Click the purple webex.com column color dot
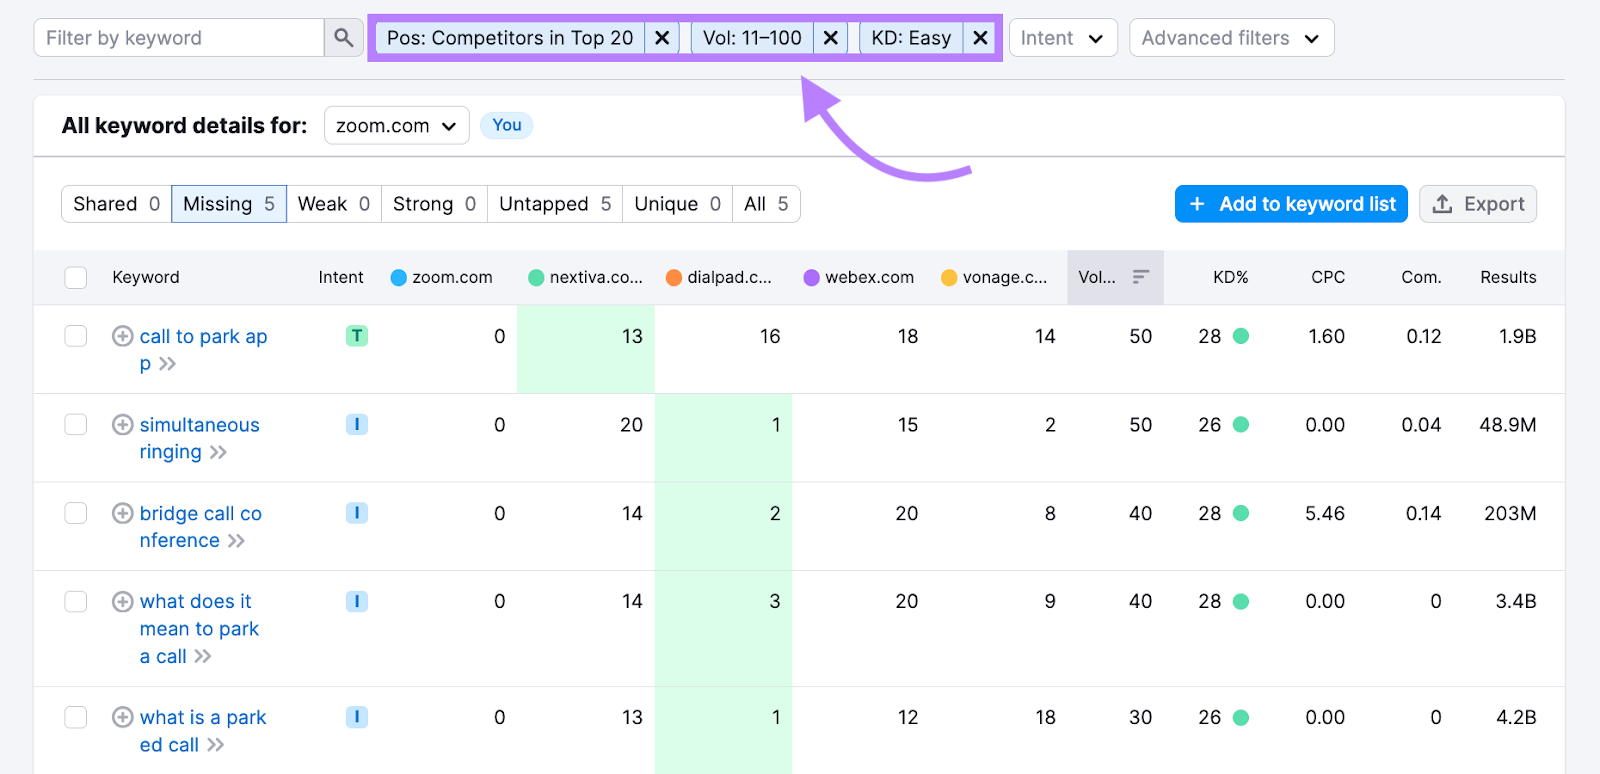 coord(812,278)
